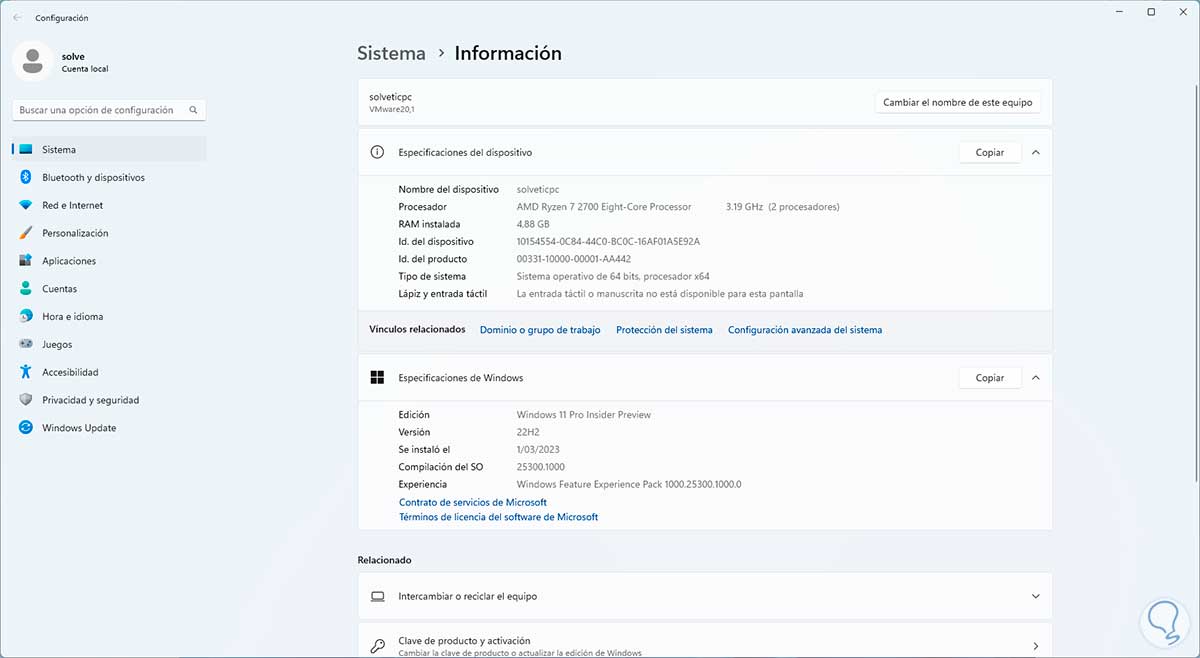Click the Cuentas person icon
This screenshot has width=1200, height=658.
(x=25, y=289)
